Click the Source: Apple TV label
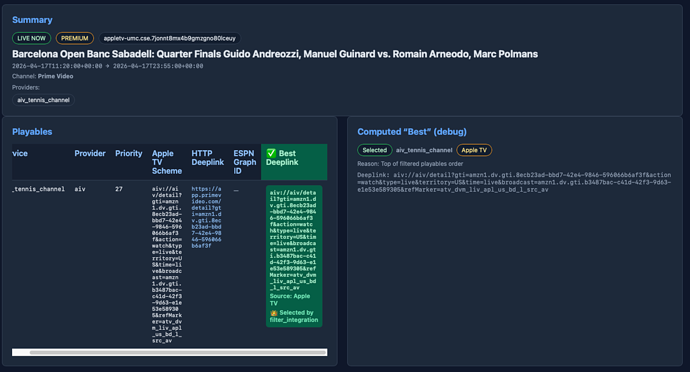690x372 pixels. pyautogui.click(x=290, y=299)
